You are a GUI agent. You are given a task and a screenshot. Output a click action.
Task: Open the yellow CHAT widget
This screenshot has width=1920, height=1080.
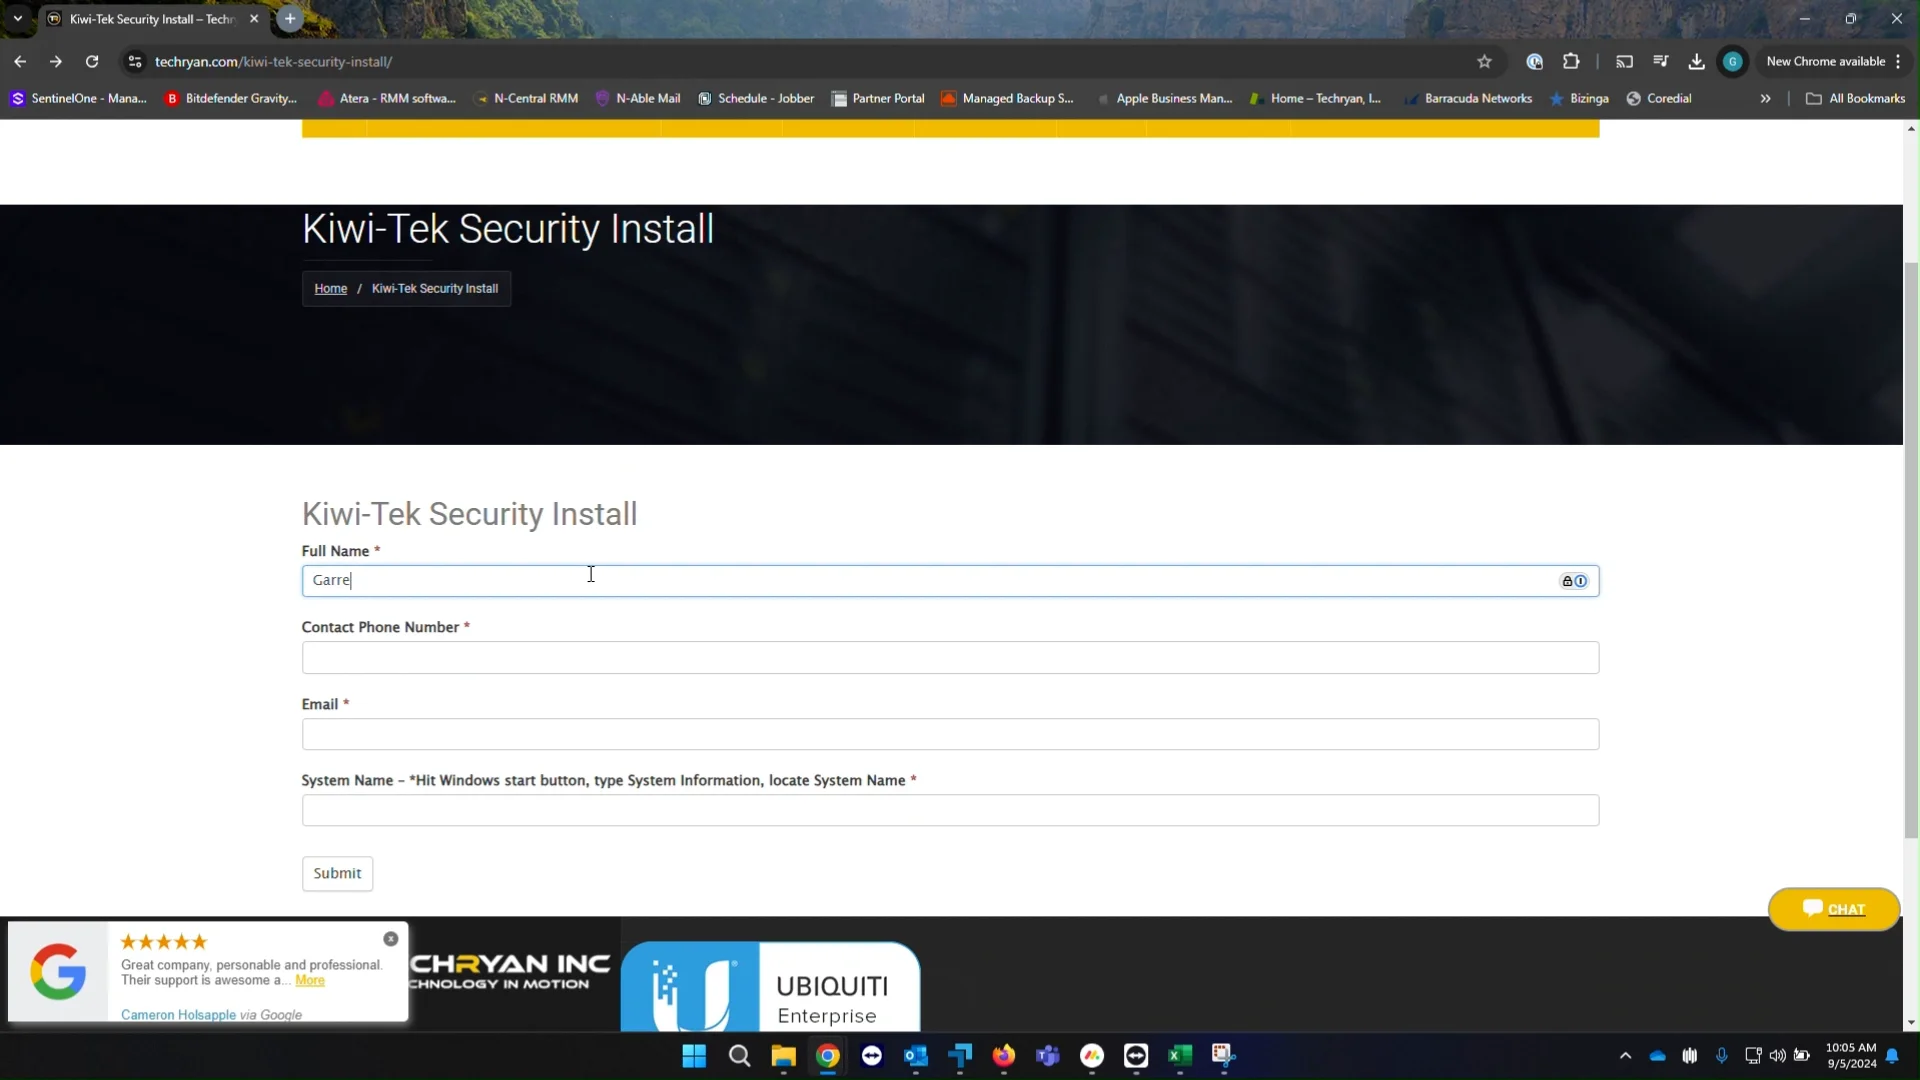[1835, 909]
